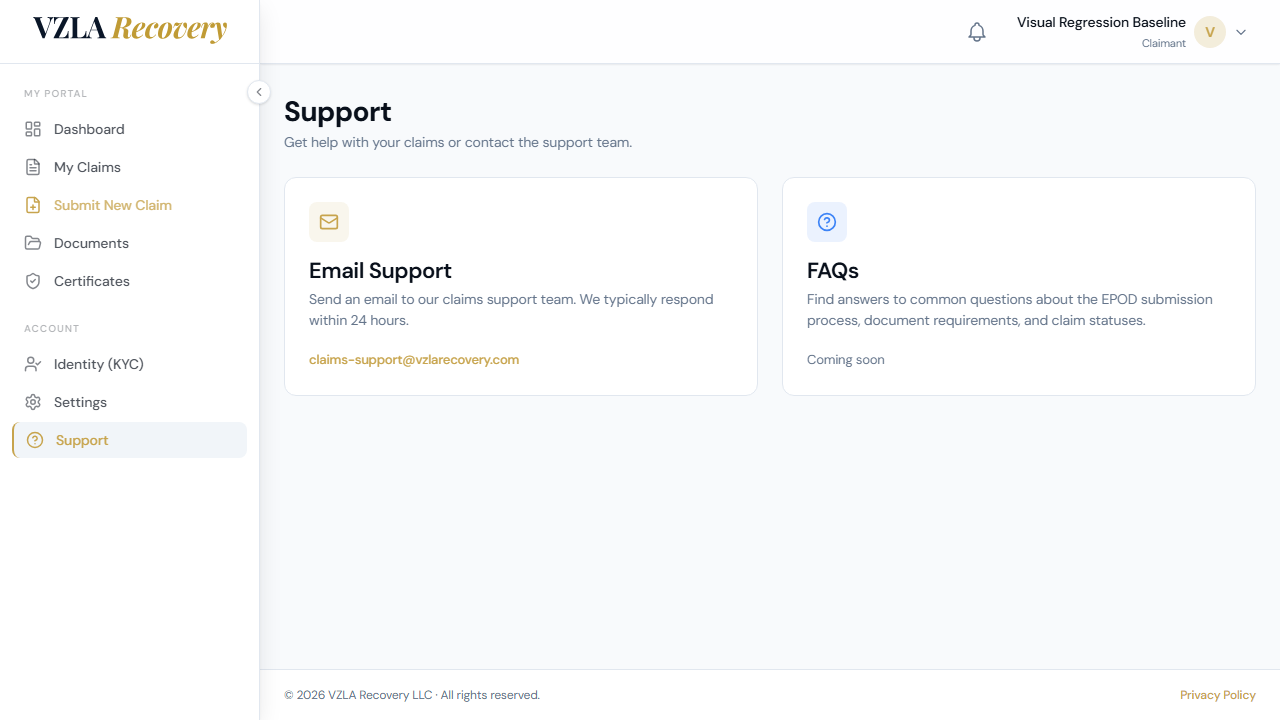Open the notifications bell
This screenshot has width=1280, height=720.
tap(977, 32)
